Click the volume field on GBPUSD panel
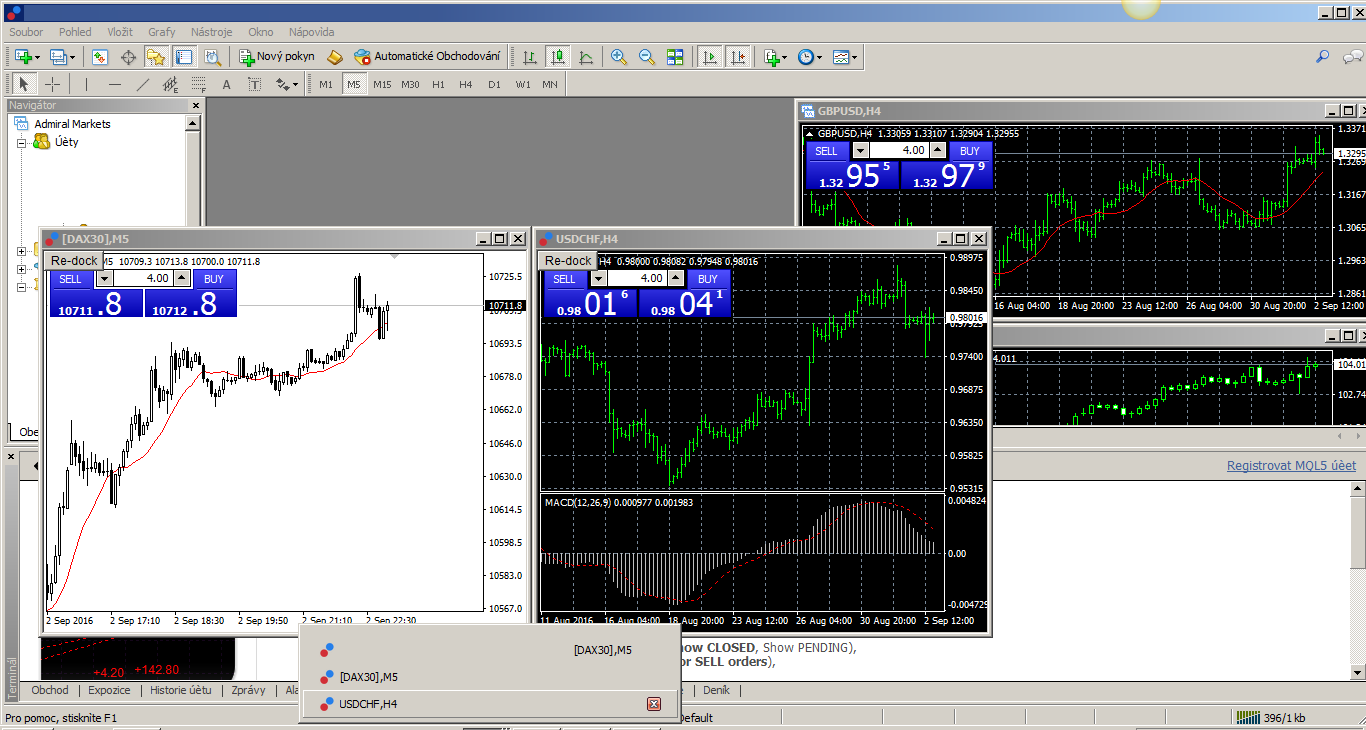This screenshot has height=730, width=1366. [899, 151]
